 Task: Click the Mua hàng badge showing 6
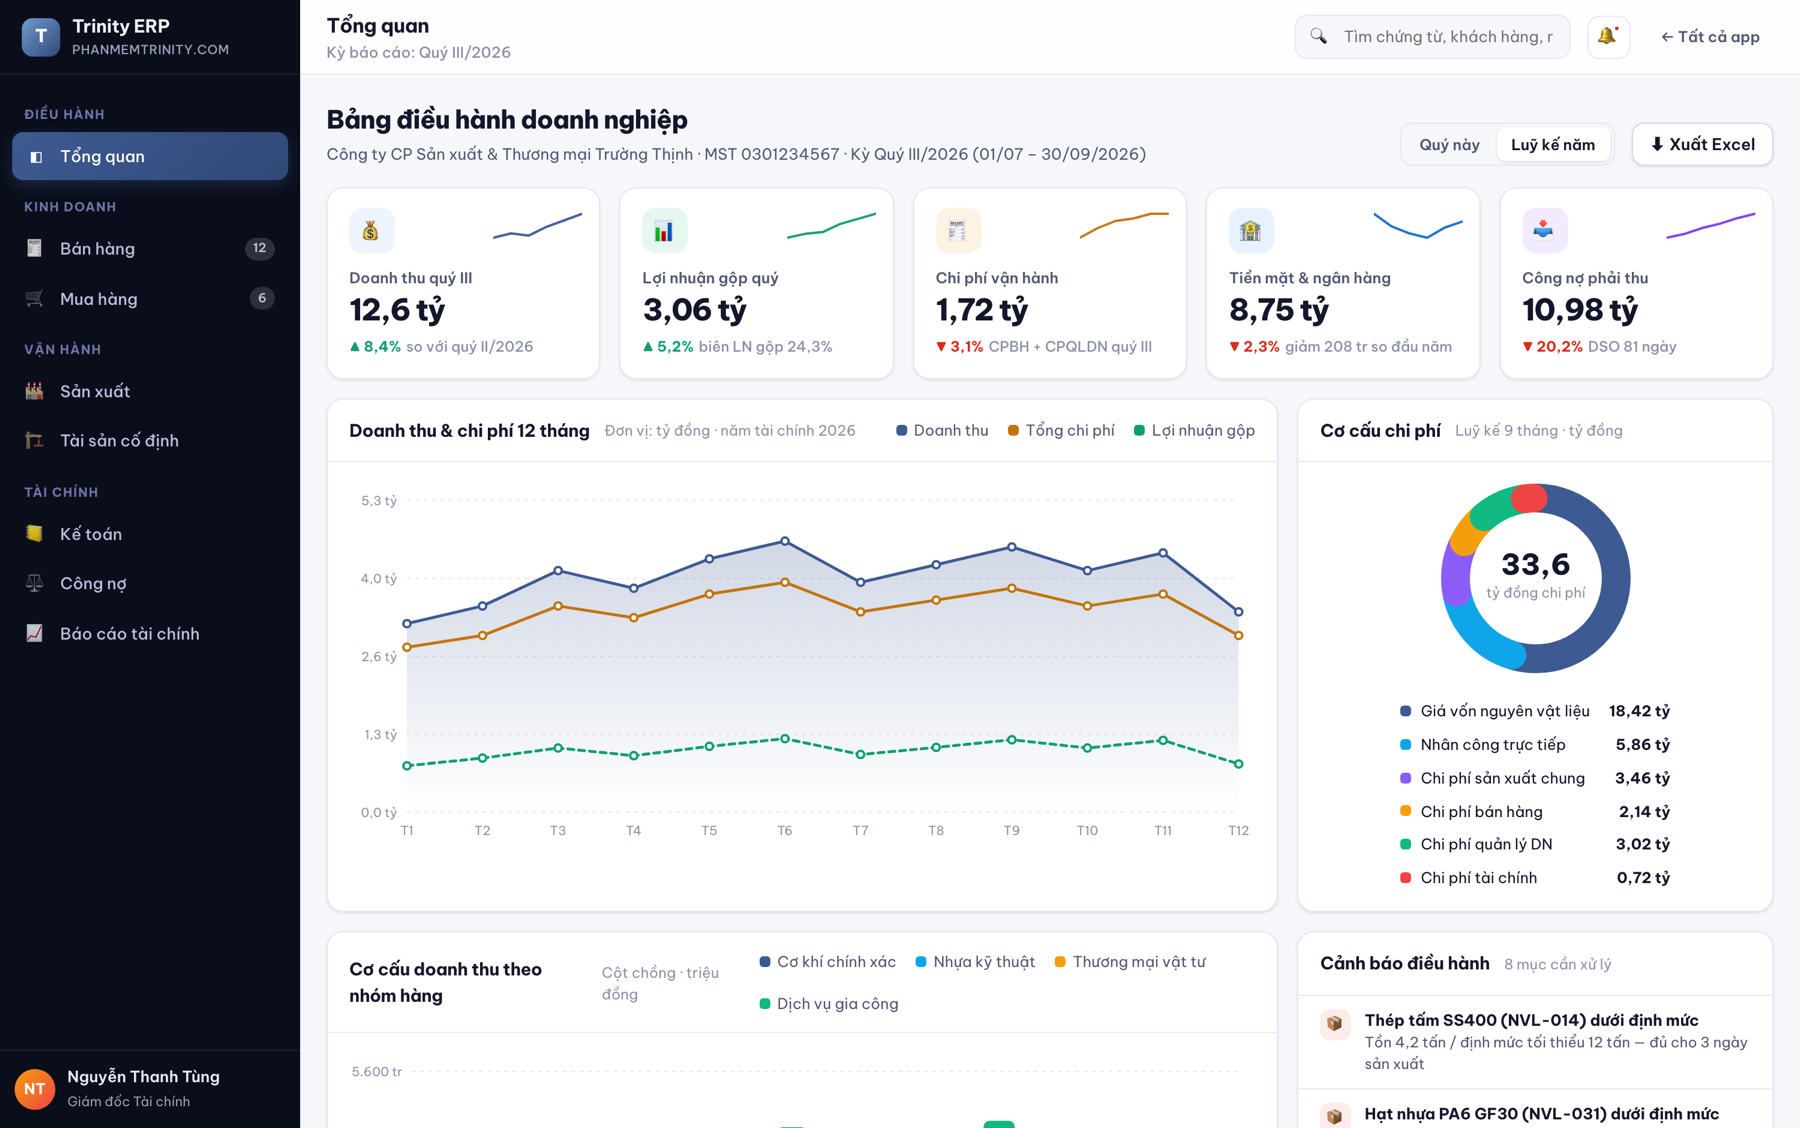(262, 298)
